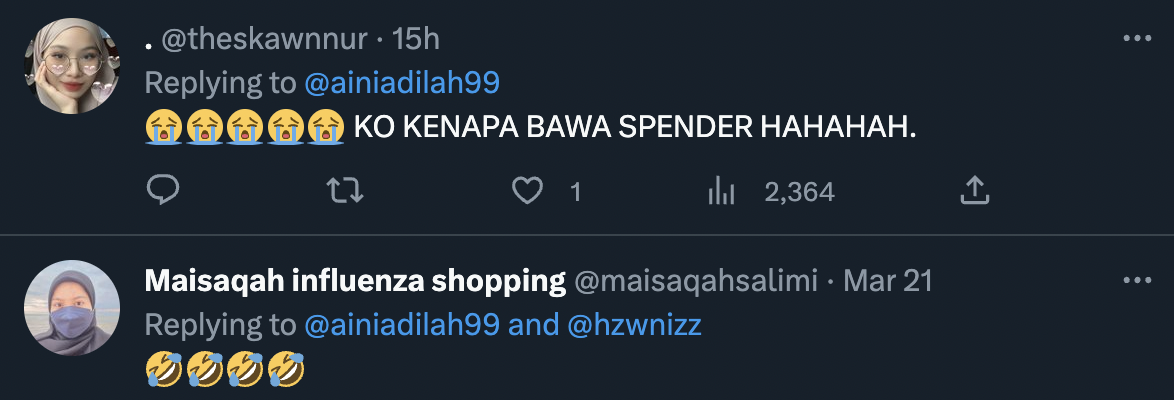Reply to the theskawnnur tweet

point(162,192)
